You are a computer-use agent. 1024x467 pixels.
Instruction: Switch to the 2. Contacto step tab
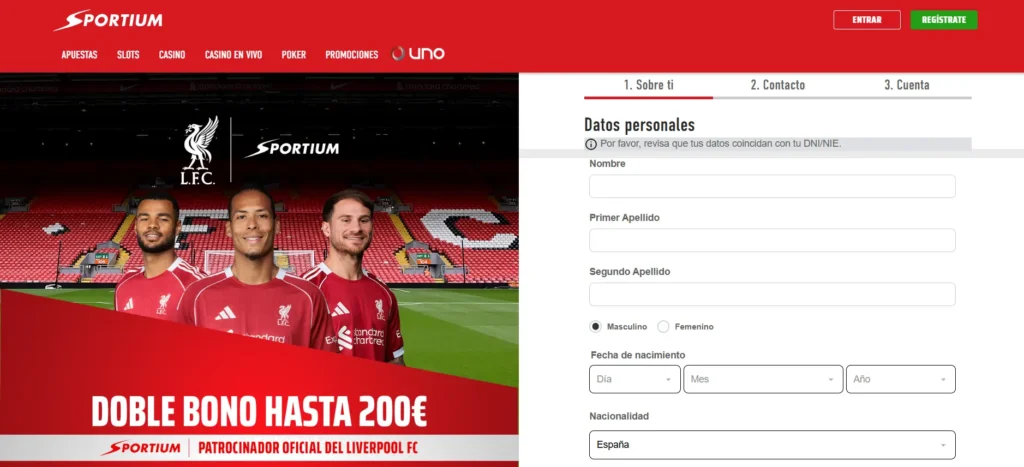tap(777, 85)
